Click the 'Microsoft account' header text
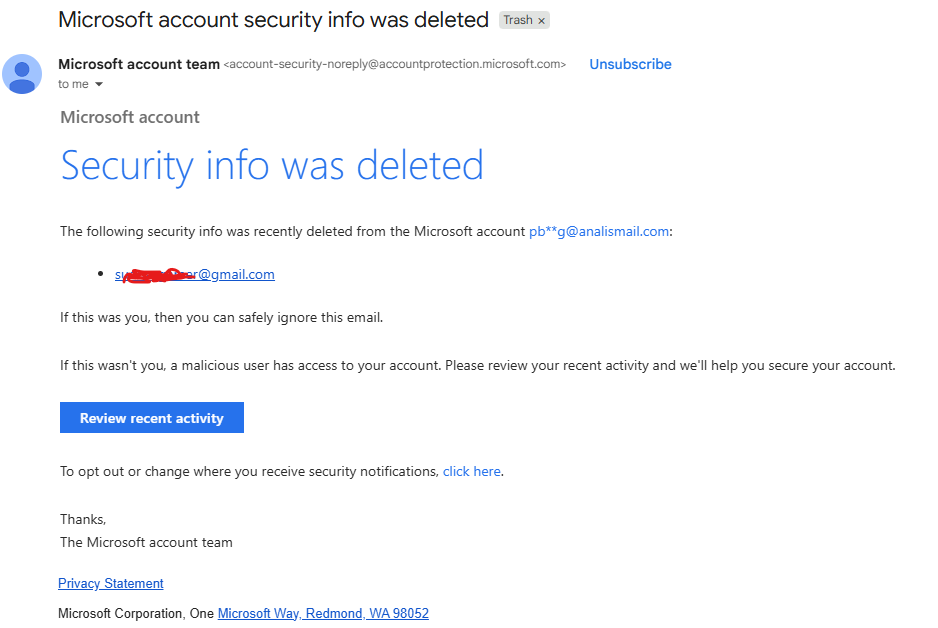Image resolution: width=938 pixels, height=628 pixels. 130,117
